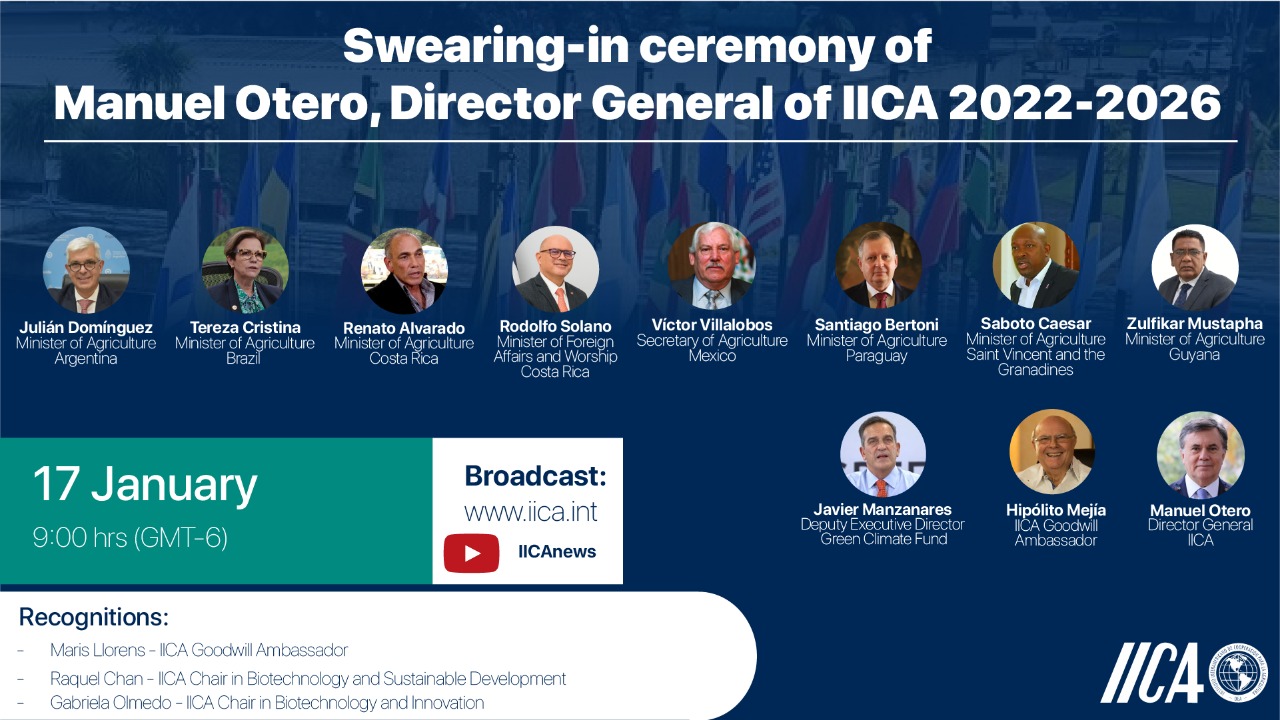Select the Manuel Otero Director General photo

[1200, 454]
